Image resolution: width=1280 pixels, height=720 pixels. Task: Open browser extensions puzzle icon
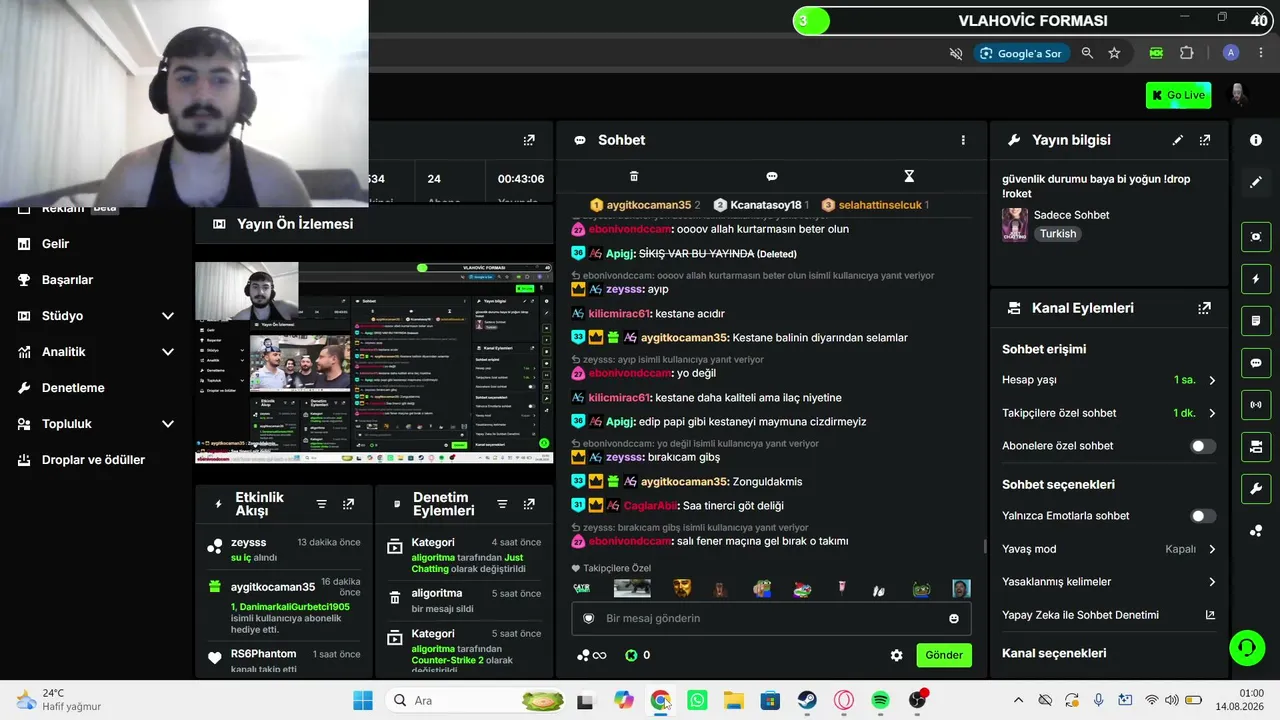pos(1187,53)
